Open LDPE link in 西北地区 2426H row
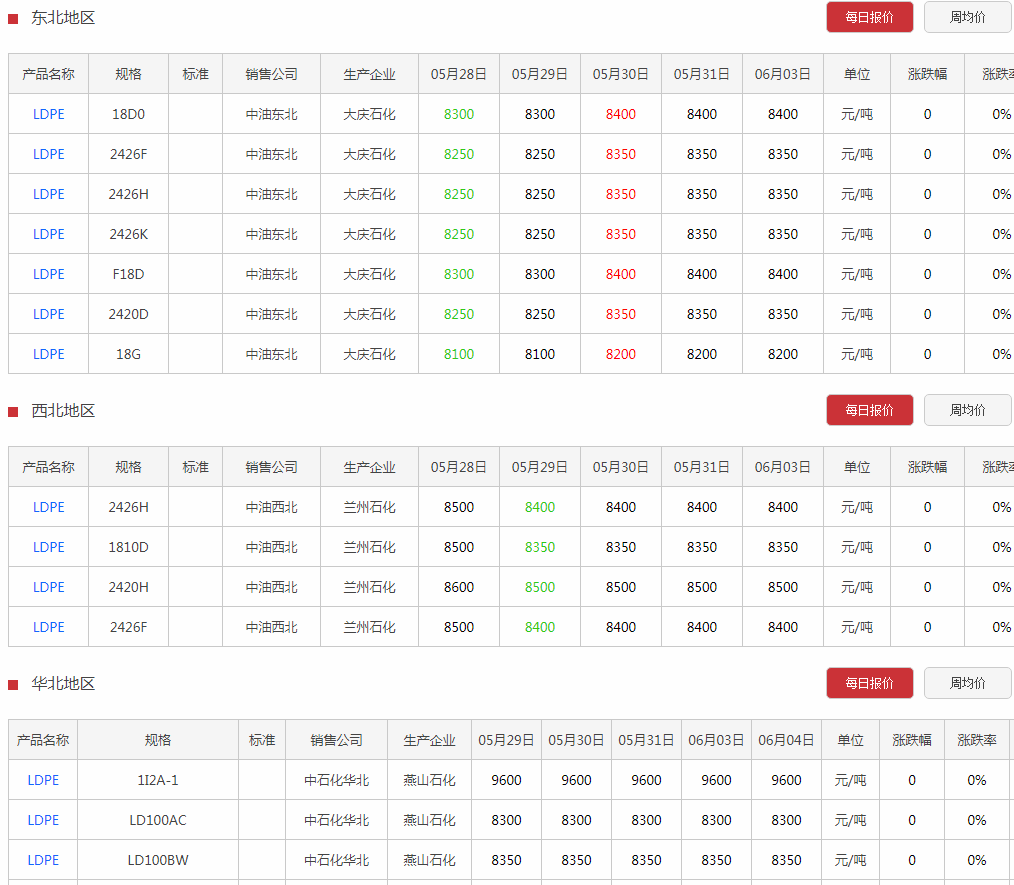Viewport: 1014px width, 885px height. click(49, 507)
